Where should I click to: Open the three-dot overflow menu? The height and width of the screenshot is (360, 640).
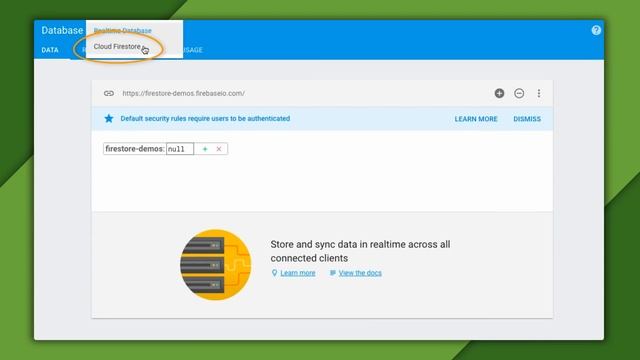point(539,93)
